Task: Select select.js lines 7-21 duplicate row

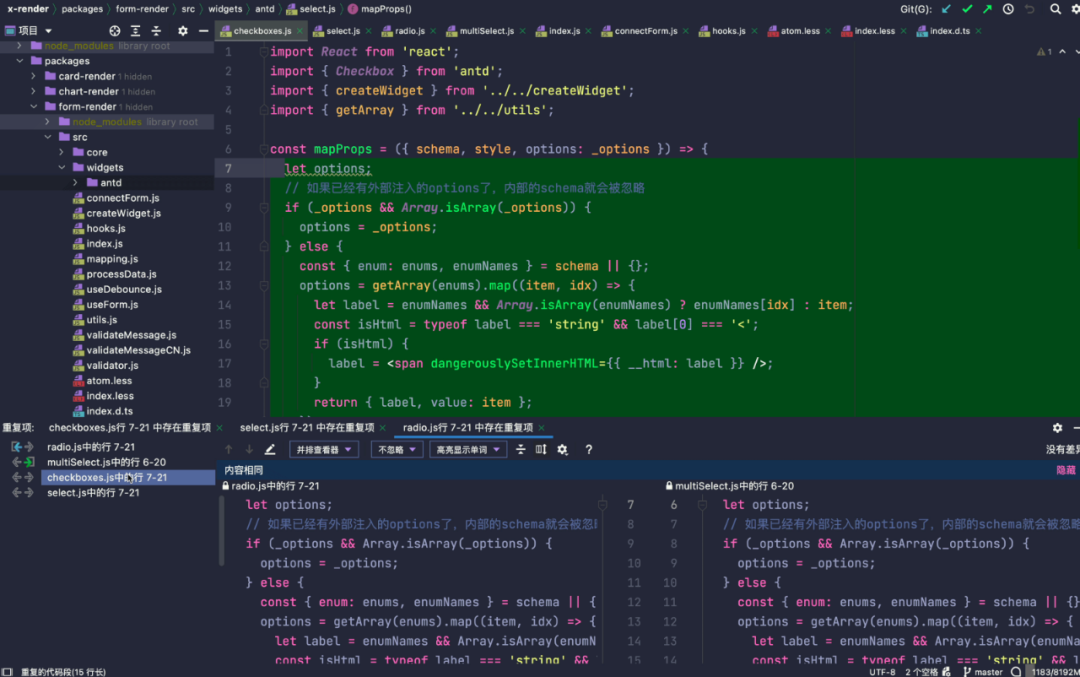Action: [x=94, y=492]
